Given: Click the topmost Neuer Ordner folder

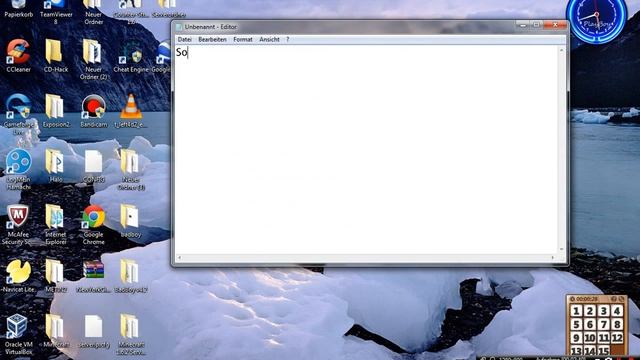Looking at the screenshot, I should pos(93,11).
